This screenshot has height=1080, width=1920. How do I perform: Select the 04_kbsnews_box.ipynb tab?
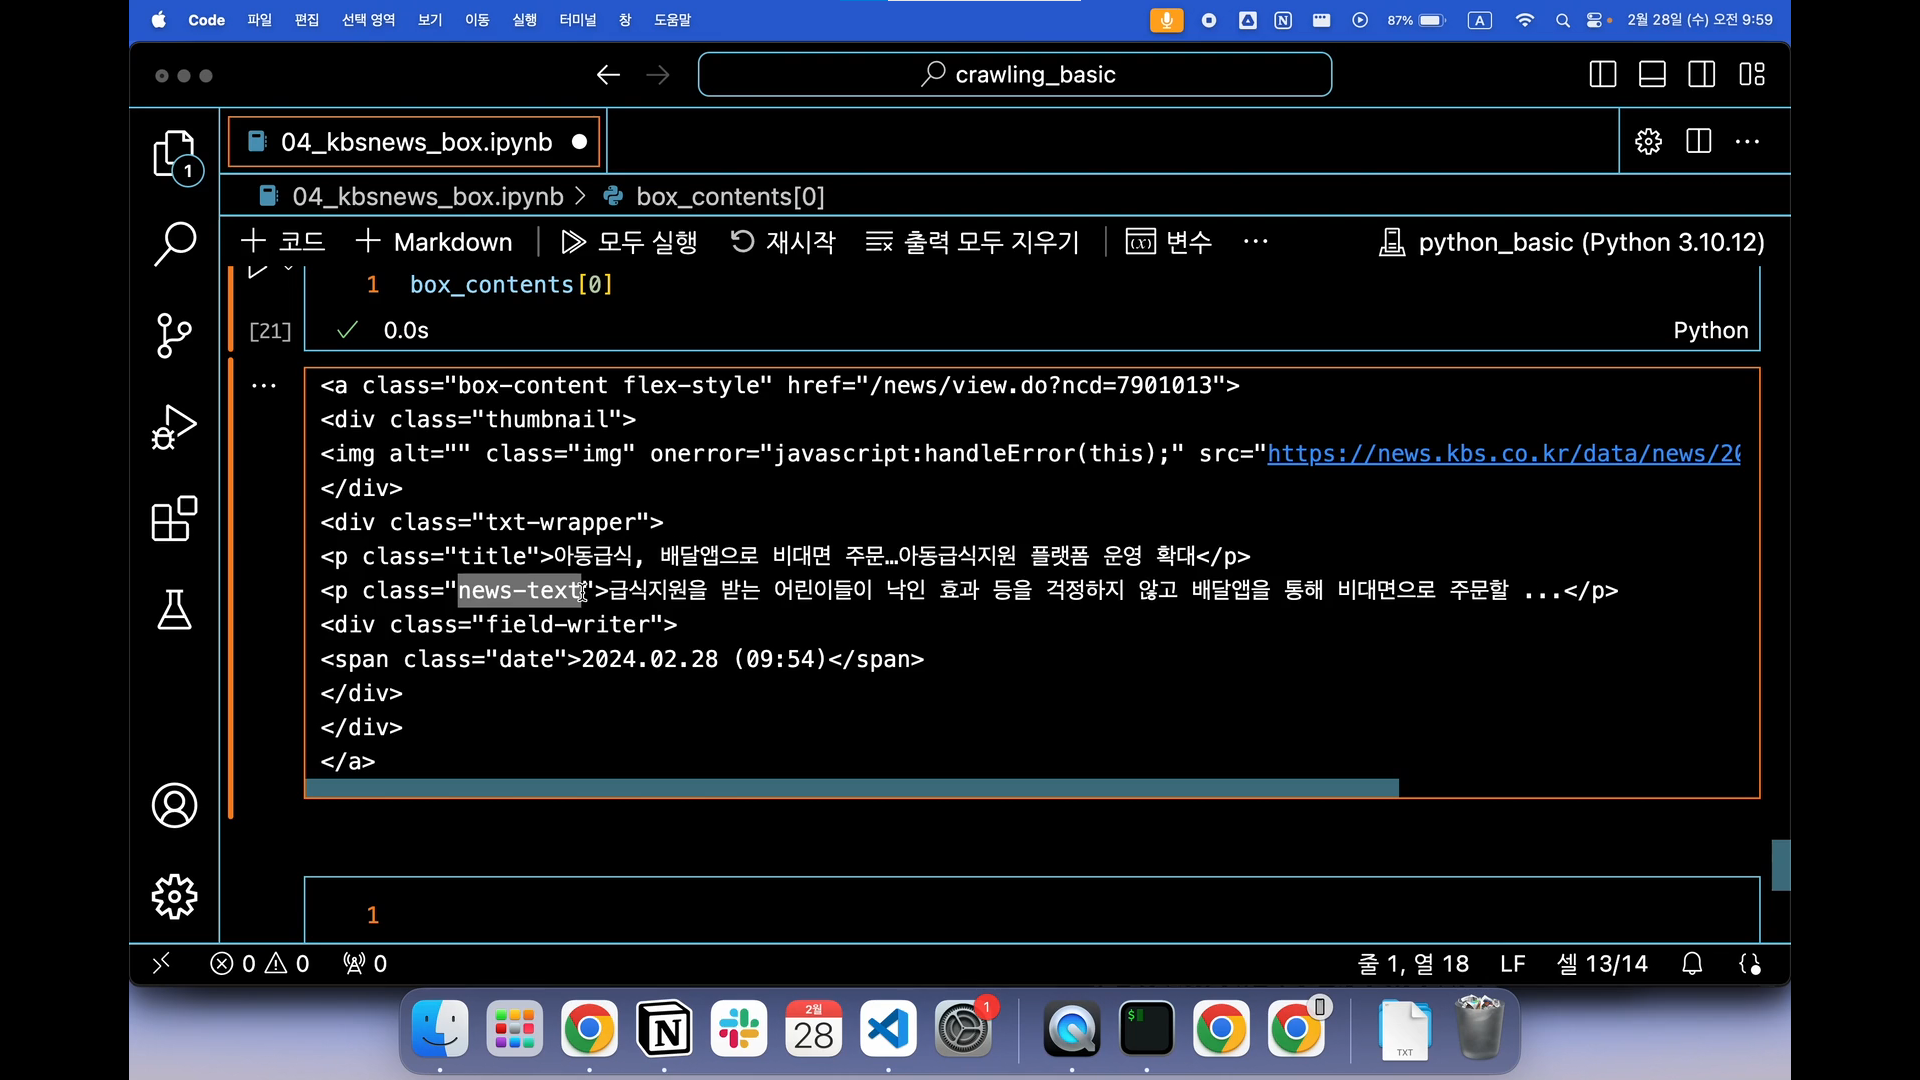415,142
